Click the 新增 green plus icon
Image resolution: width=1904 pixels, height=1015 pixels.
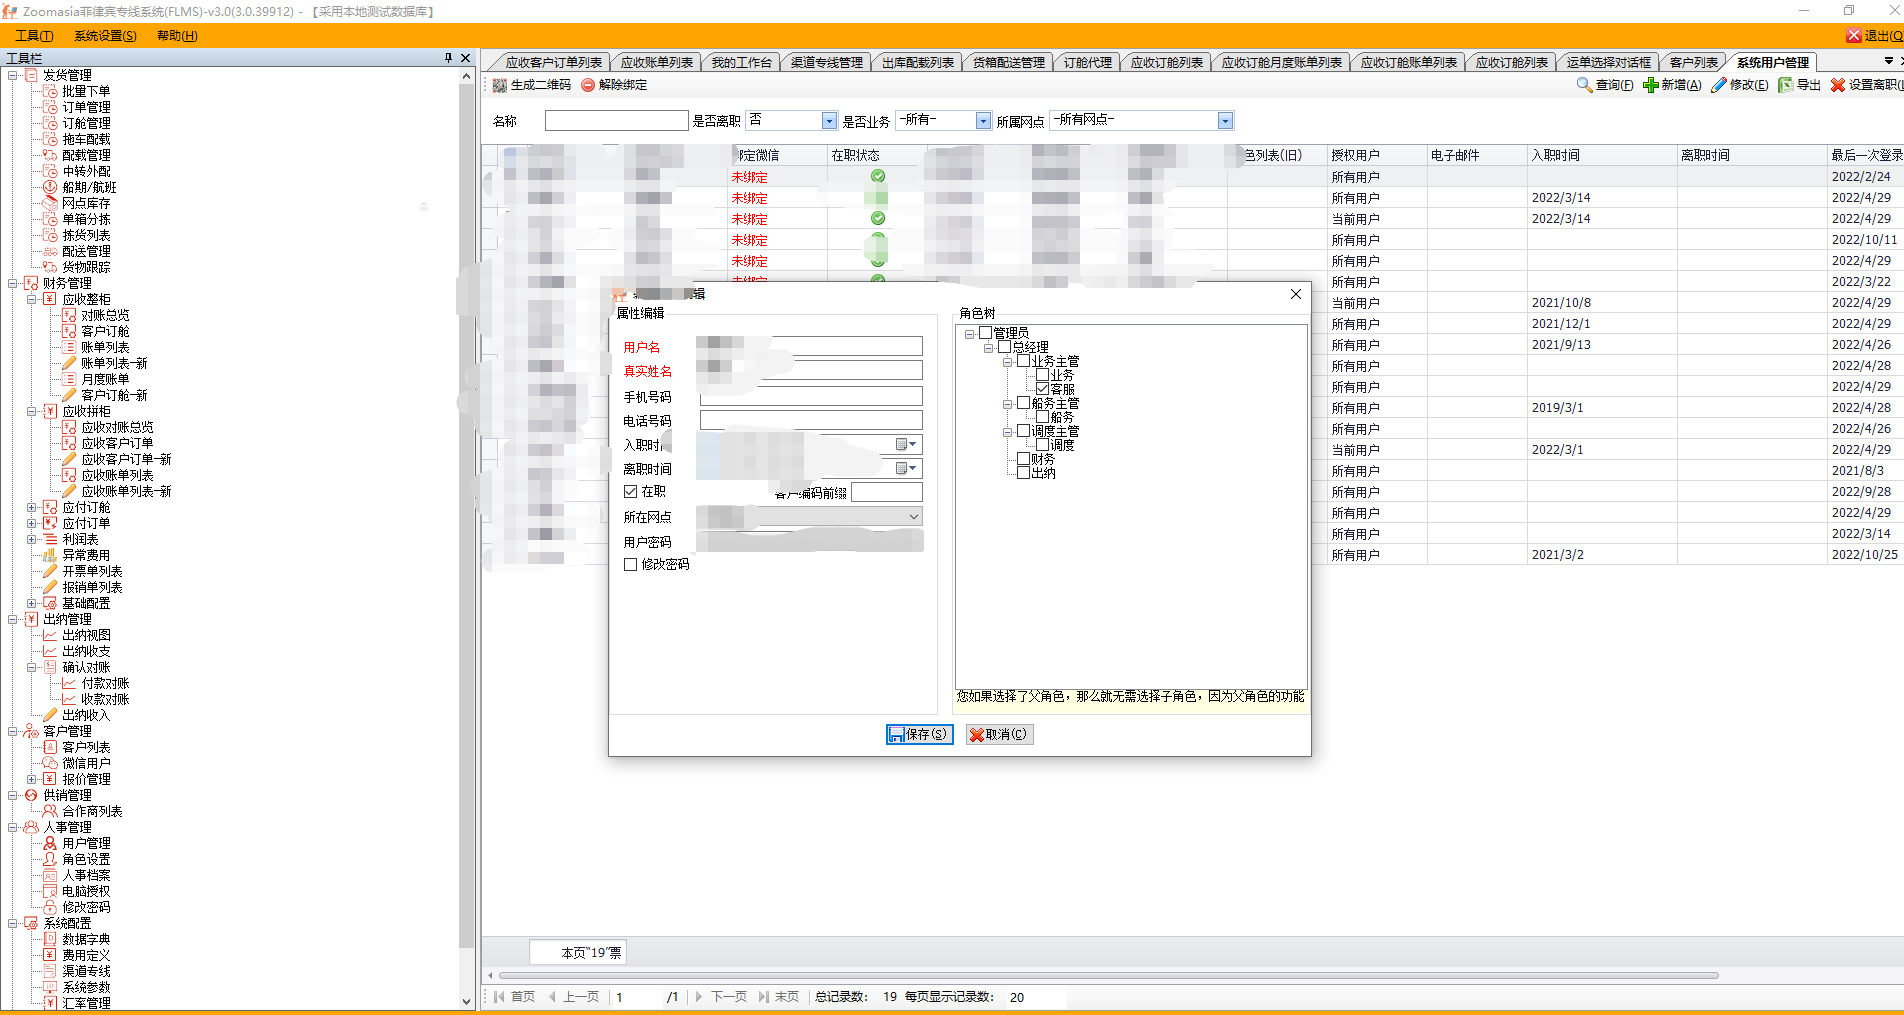point(1650,86)
